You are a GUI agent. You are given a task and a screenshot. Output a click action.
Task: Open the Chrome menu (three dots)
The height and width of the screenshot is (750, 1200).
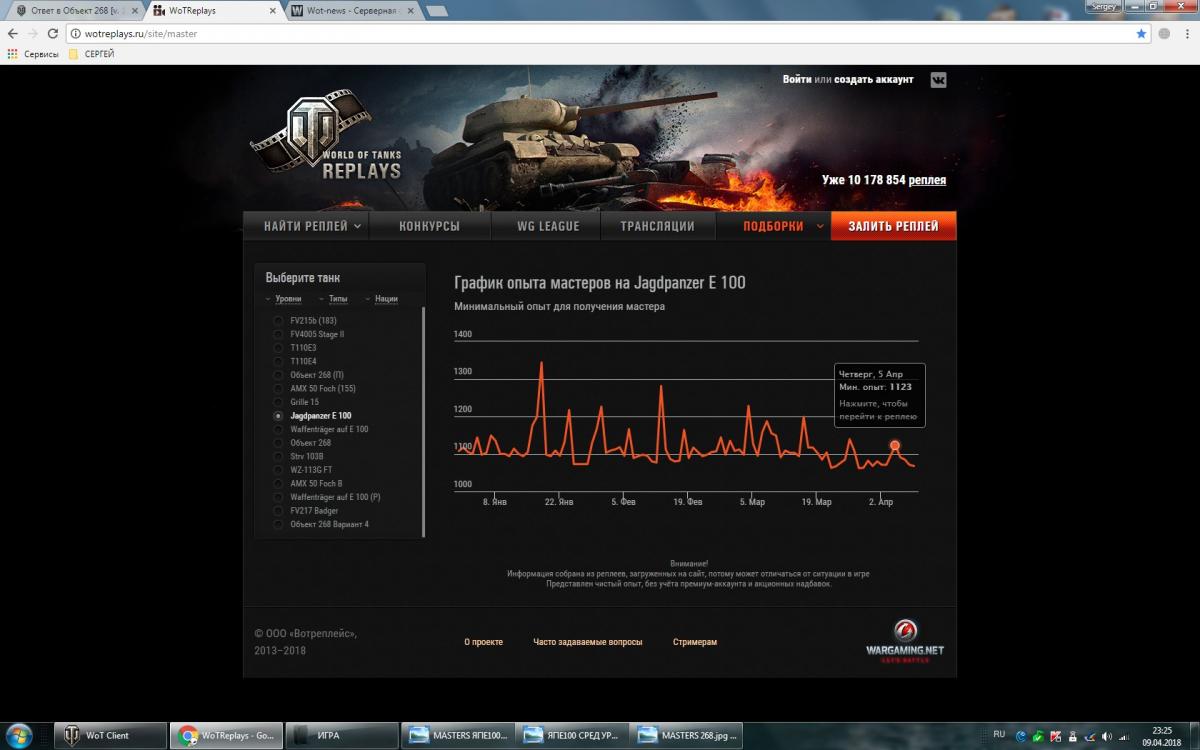pyautogui.click(x=1186, y=33)
